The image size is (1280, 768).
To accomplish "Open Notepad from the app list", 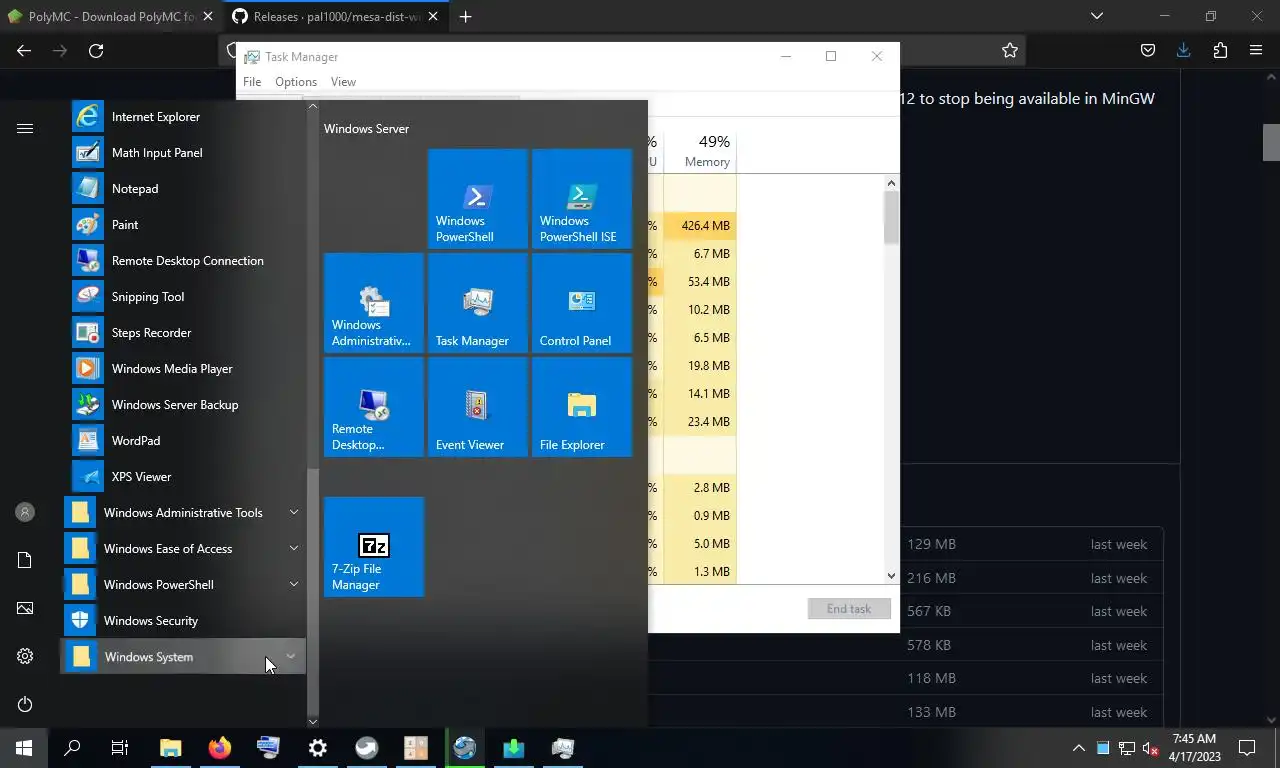I will pos(185,189).
